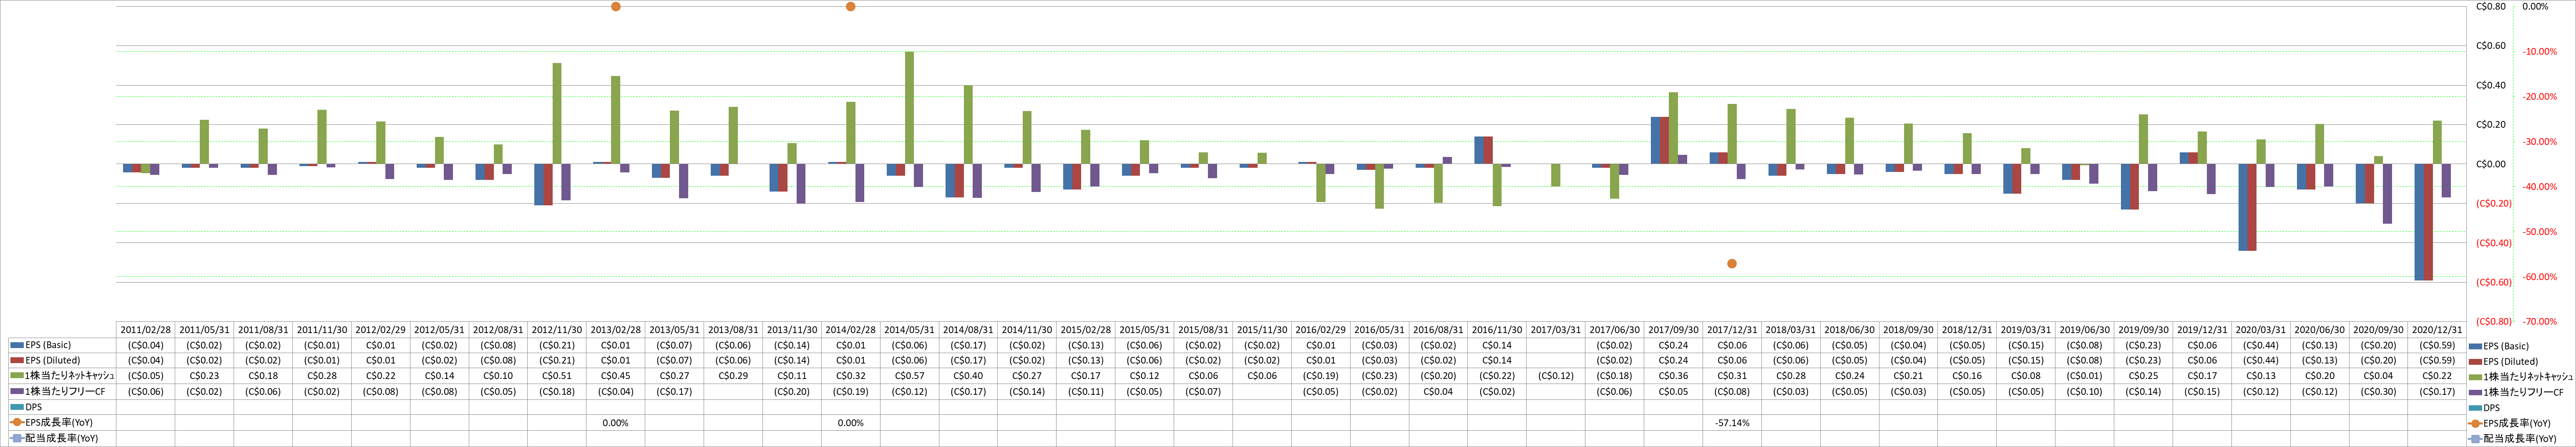Select the 2017/09/30 date column header
This screenshot has width=2576, height=447.
coord(1673,330)
